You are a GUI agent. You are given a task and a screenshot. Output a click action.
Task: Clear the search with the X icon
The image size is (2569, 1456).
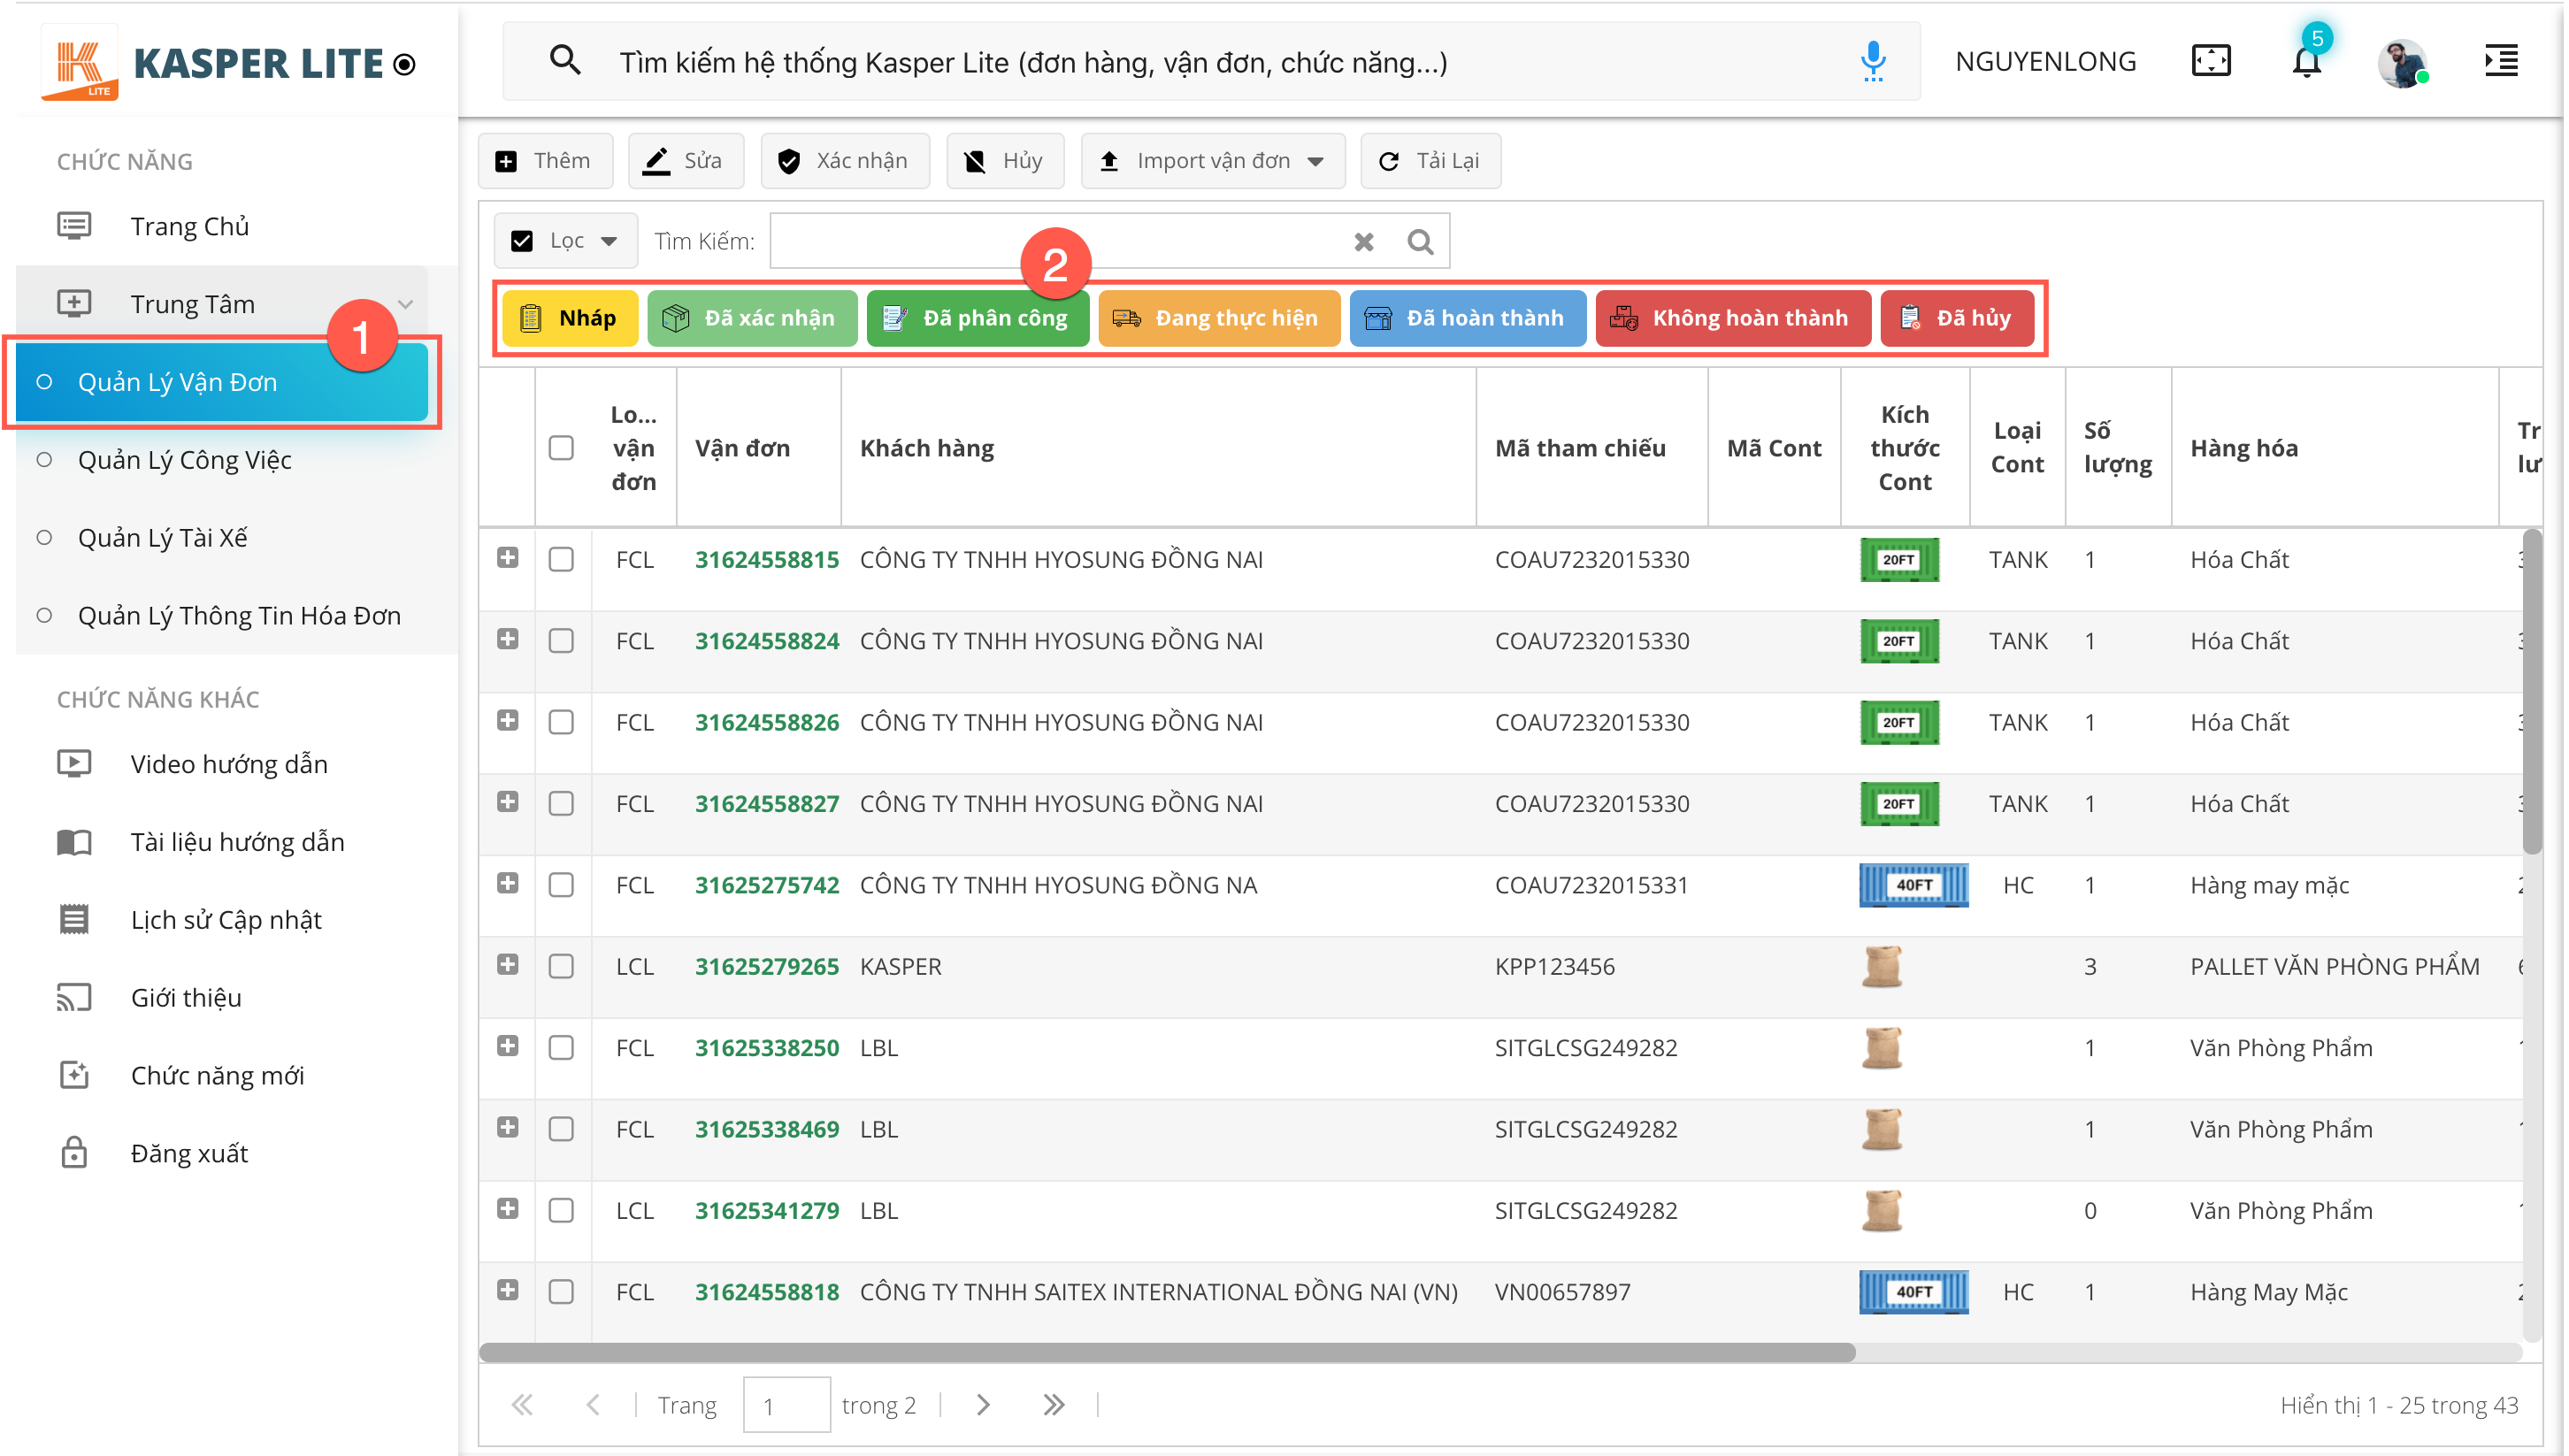pyautogui.click(x=1363, y=241)
